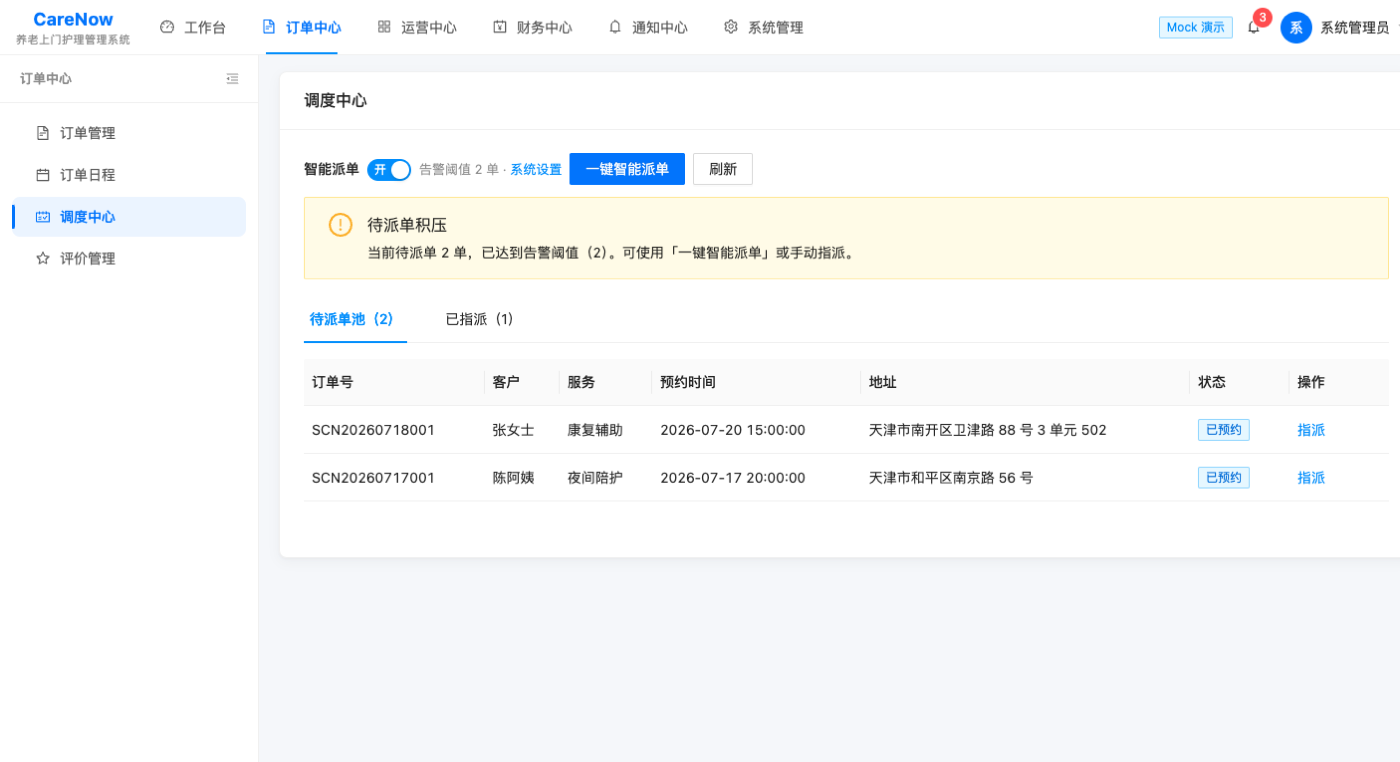Open 工作台 in the top menu
Viewport: 1400px width, 762px height.
tap(193, 27)
